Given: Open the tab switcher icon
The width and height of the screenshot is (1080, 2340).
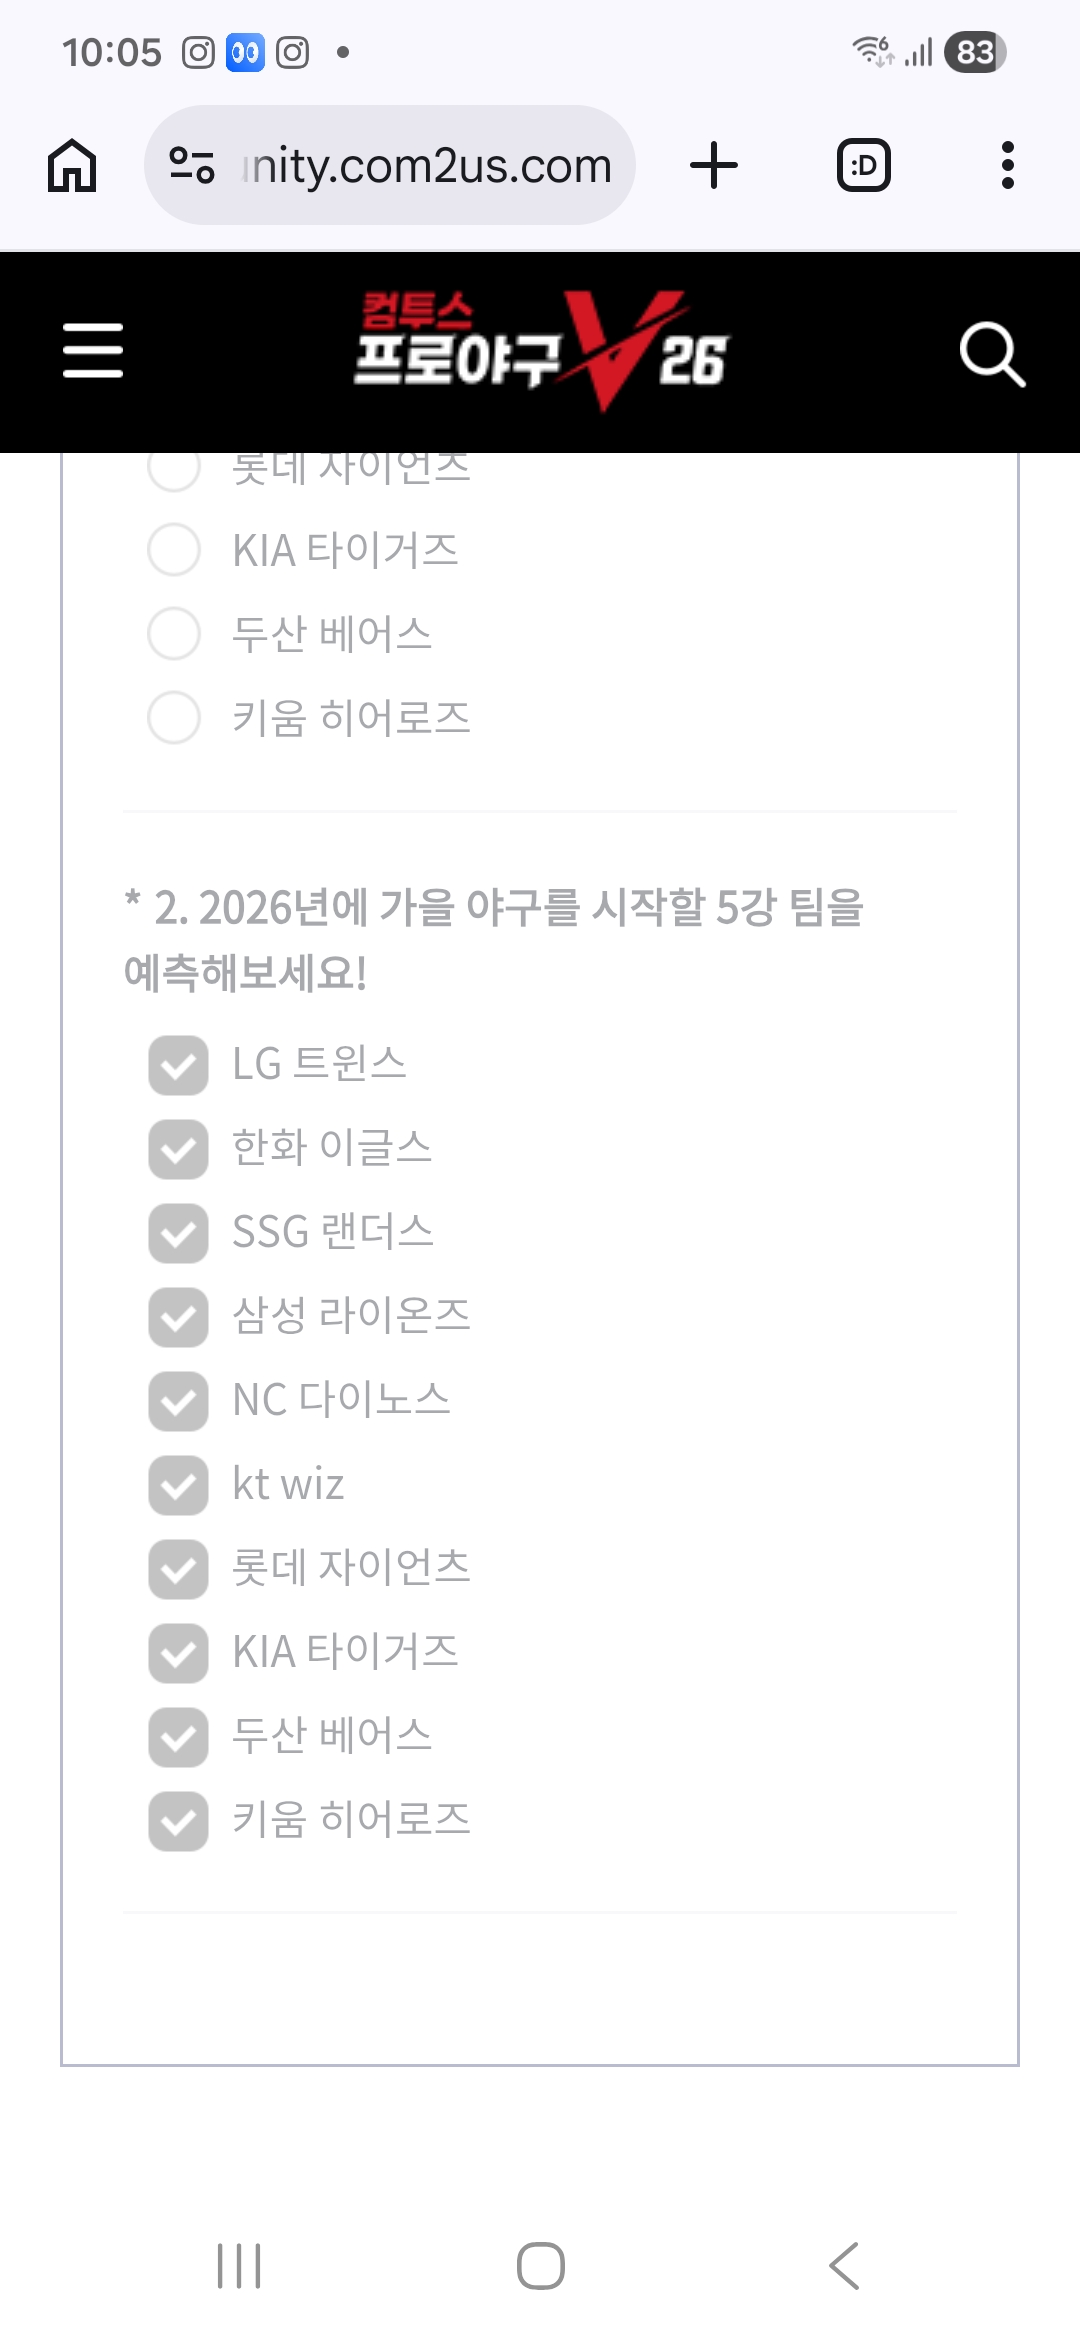Looking at the screenshot, I should pos(863,165).
